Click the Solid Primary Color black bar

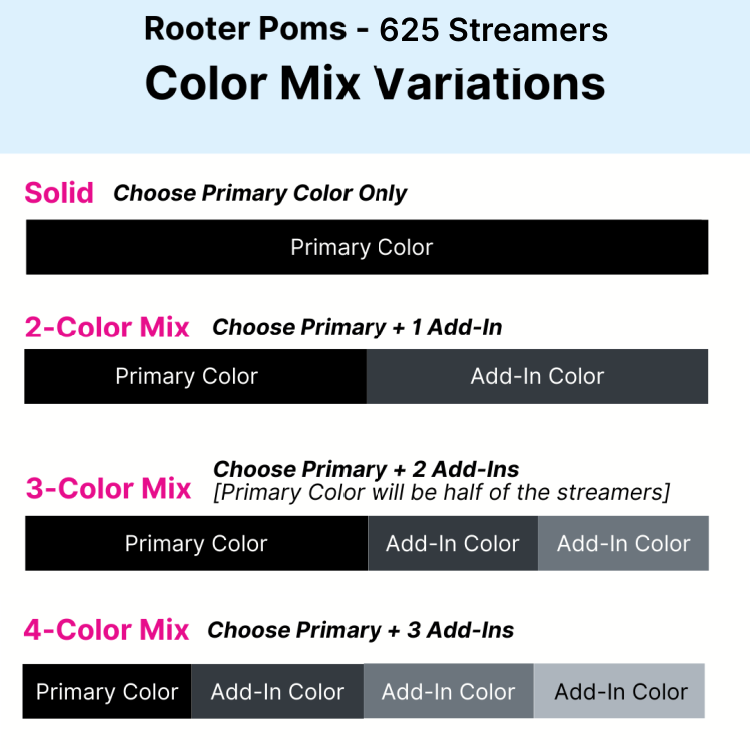pyautogui.click(x=367, y=247)
